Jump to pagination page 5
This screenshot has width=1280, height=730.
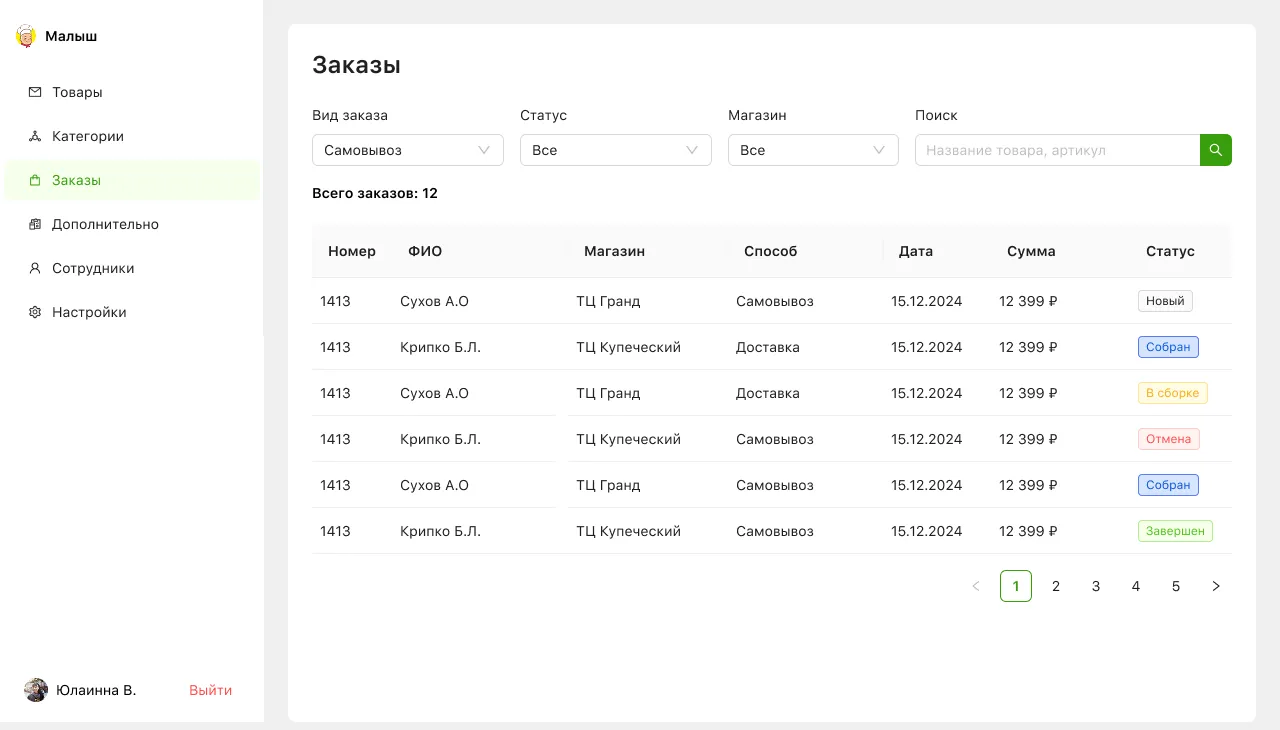click(1176, 586)
